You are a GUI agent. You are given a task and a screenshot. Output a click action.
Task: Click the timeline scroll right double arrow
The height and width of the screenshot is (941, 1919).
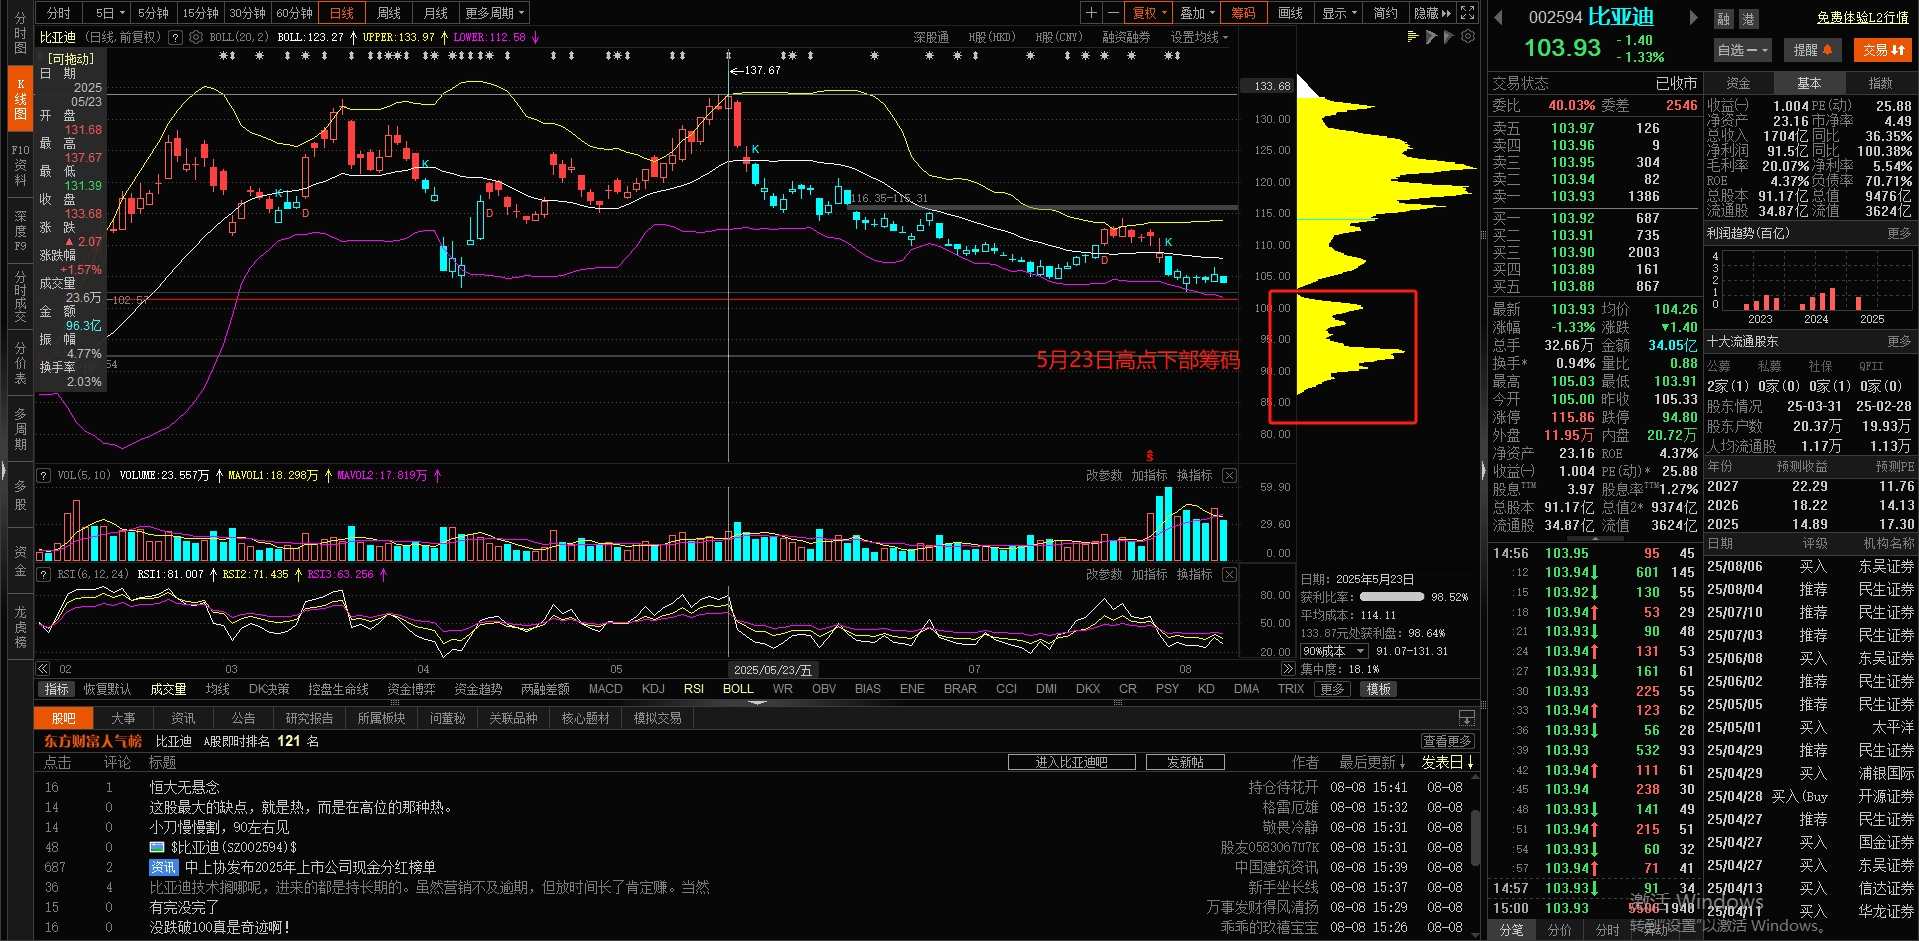[1287, 669]
